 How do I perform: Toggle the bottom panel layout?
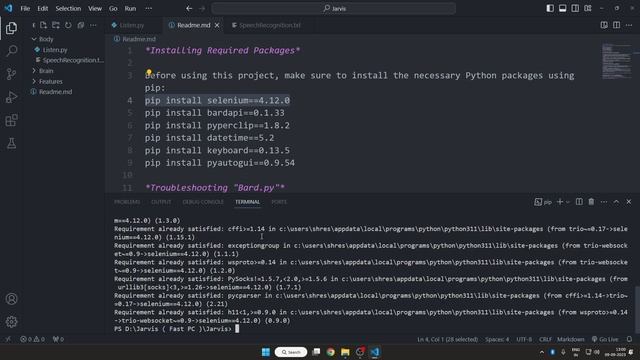pyautogui.click(x=562, y=8)
